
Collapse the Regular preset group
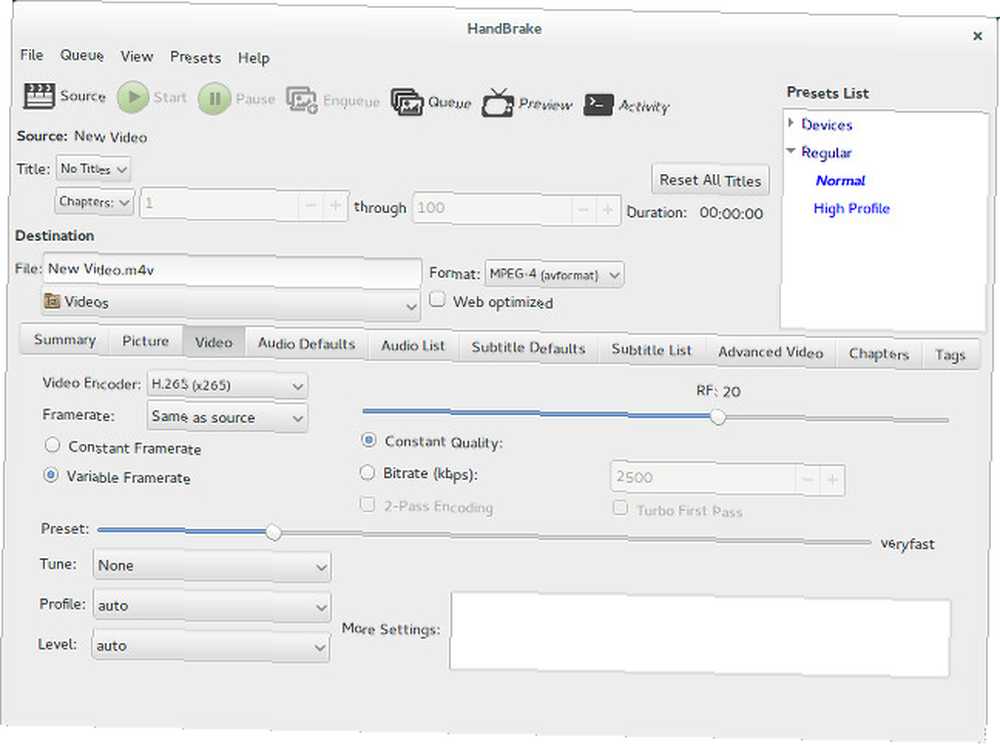[x=791, y=151]
